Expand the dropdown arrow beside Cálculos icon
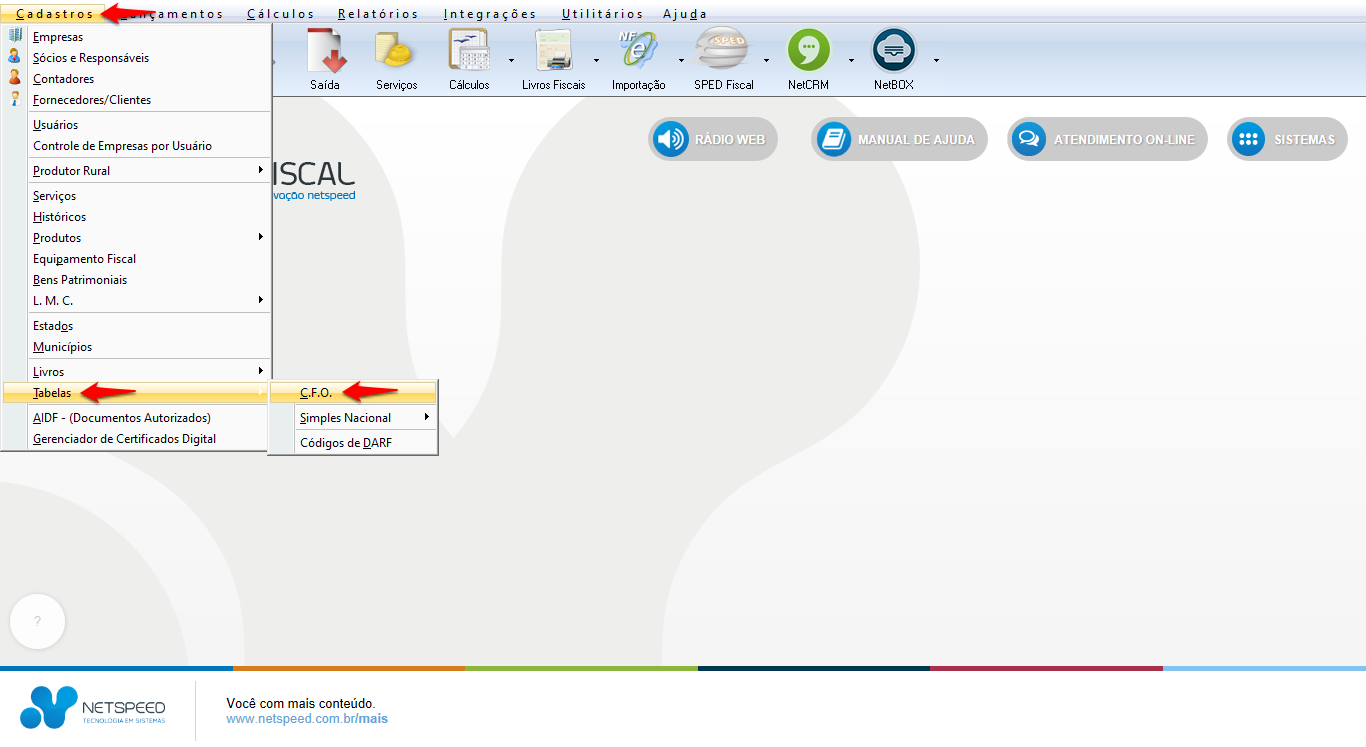The image size is (1366, 747). (511, 60)
